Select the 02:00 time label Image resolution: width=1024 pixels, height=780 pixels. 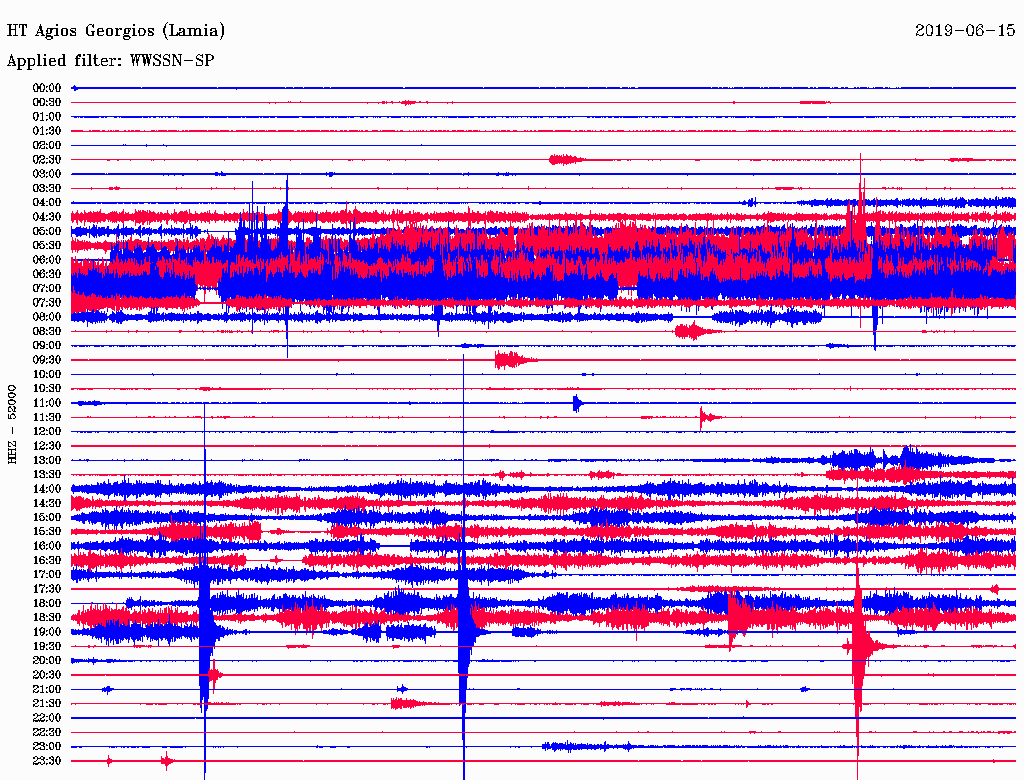47,146
